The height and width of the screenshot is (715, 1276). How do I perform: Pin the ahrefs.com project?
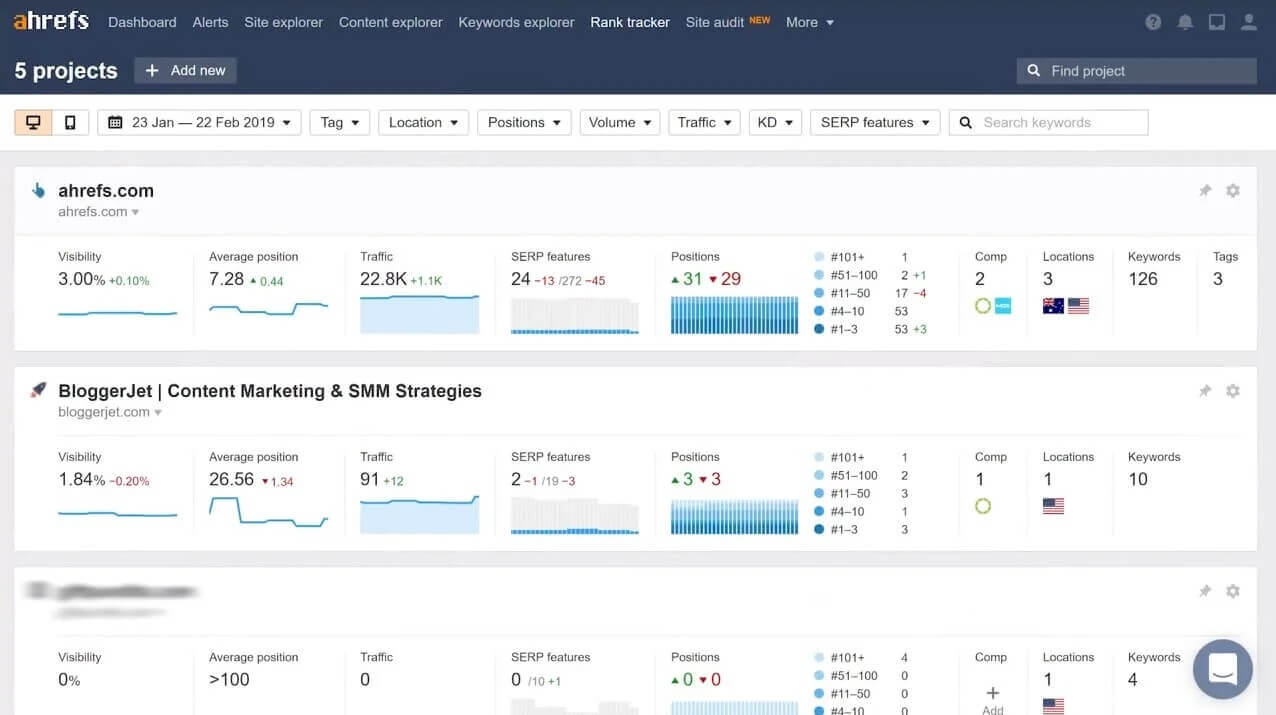(x=1205, y=191)
